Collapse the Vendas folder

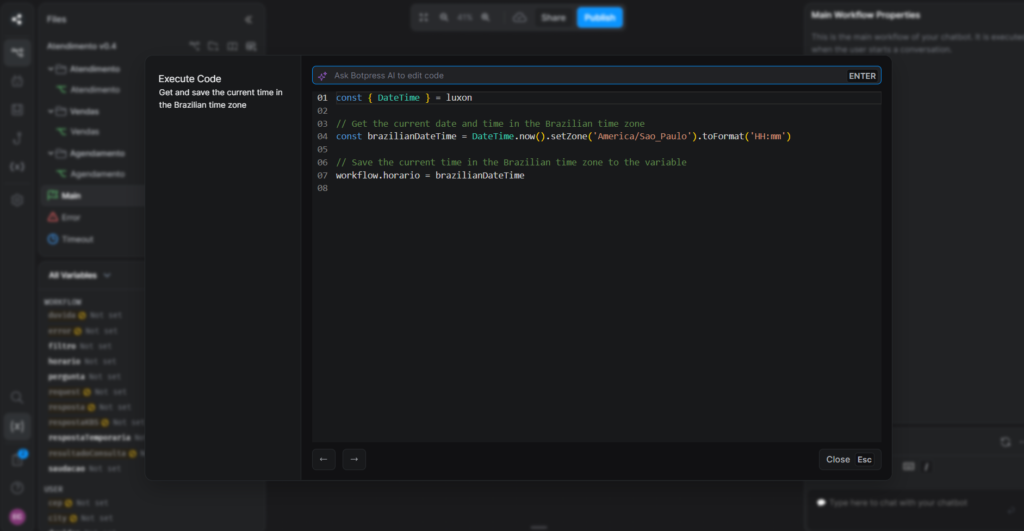[x=52, y=111]
